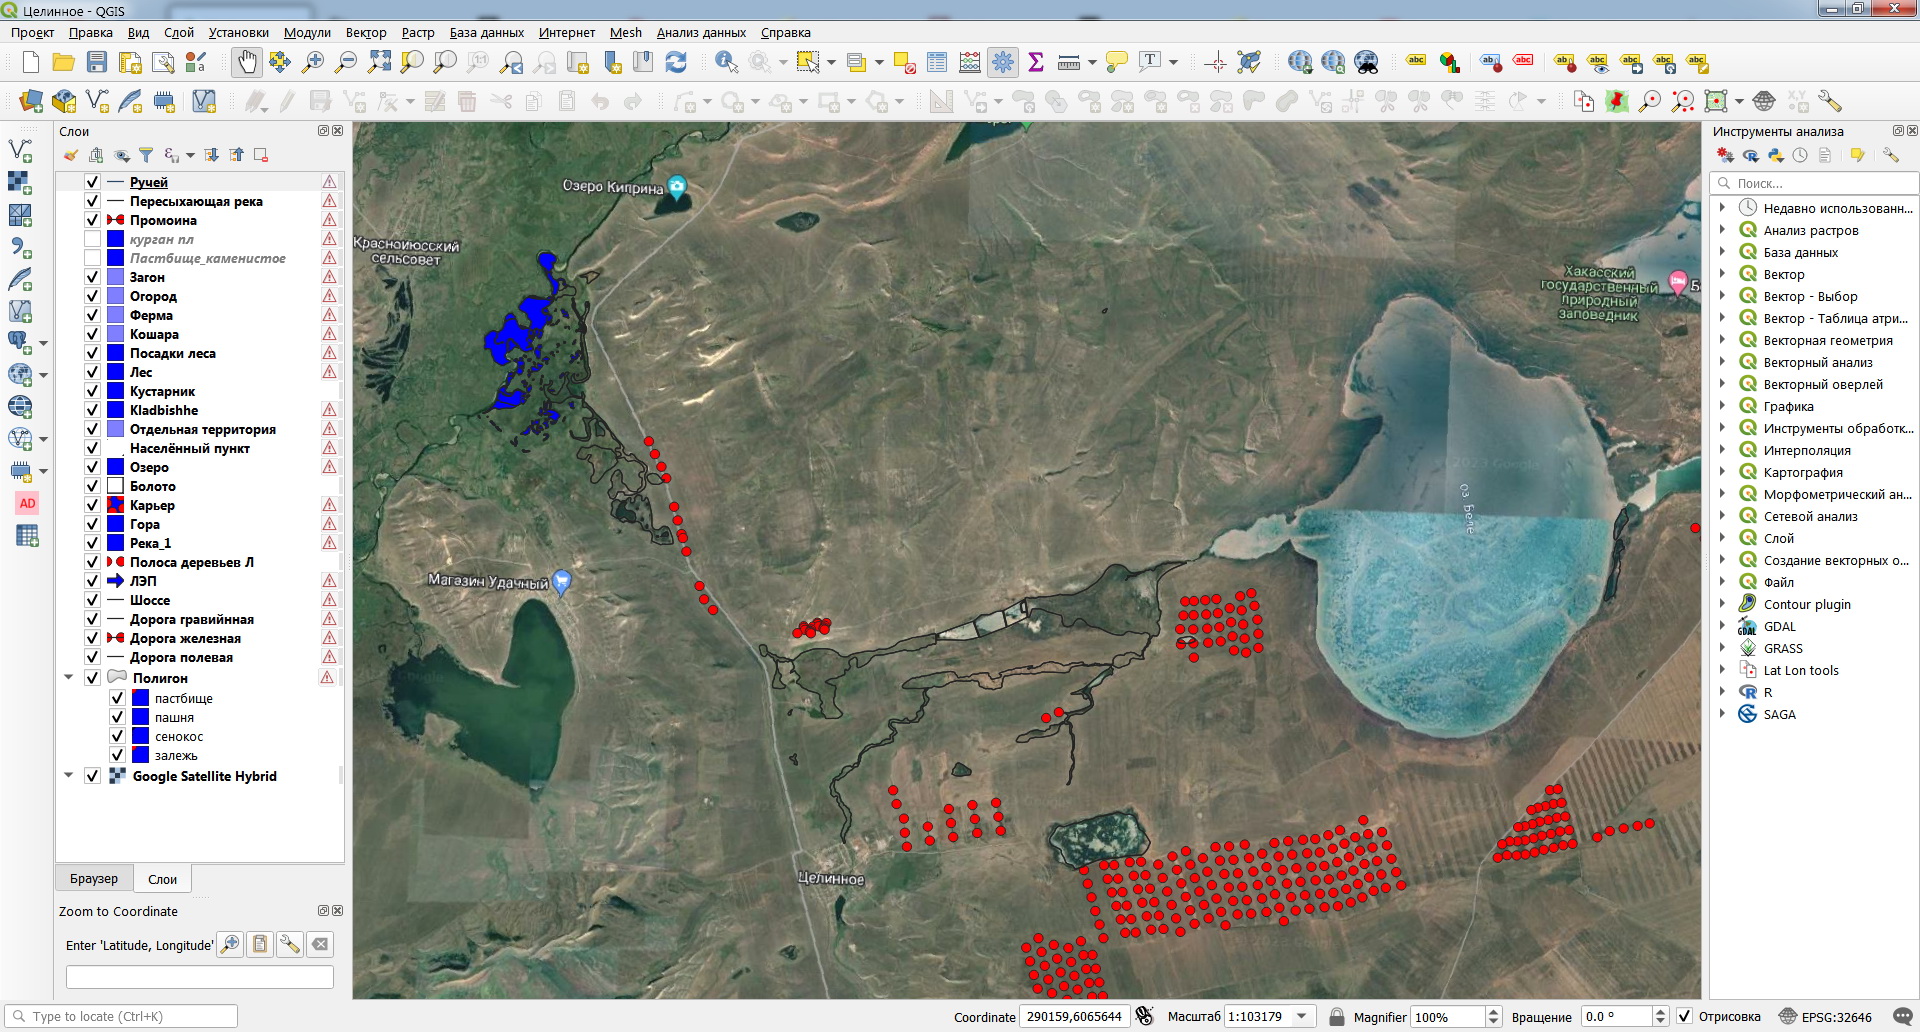Open the attribute table icon

pos(937,63)
